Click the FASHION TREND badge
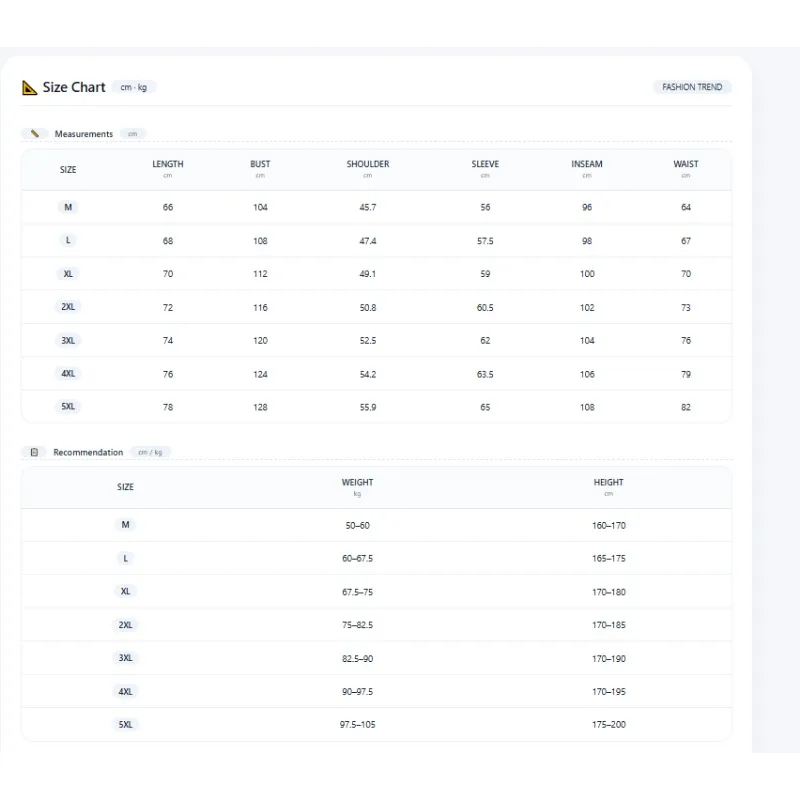800x800 pixels. point(692,87)
